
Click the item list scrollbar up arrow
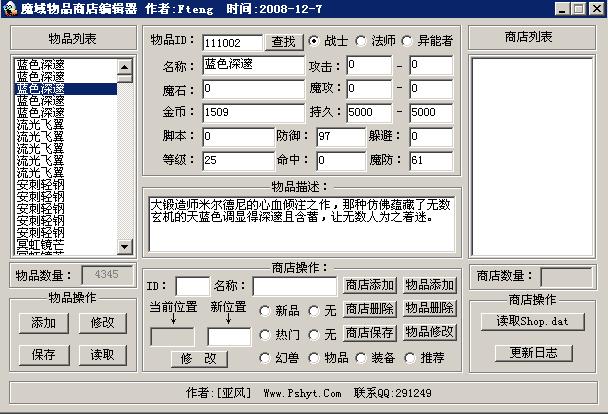[125, 68]
